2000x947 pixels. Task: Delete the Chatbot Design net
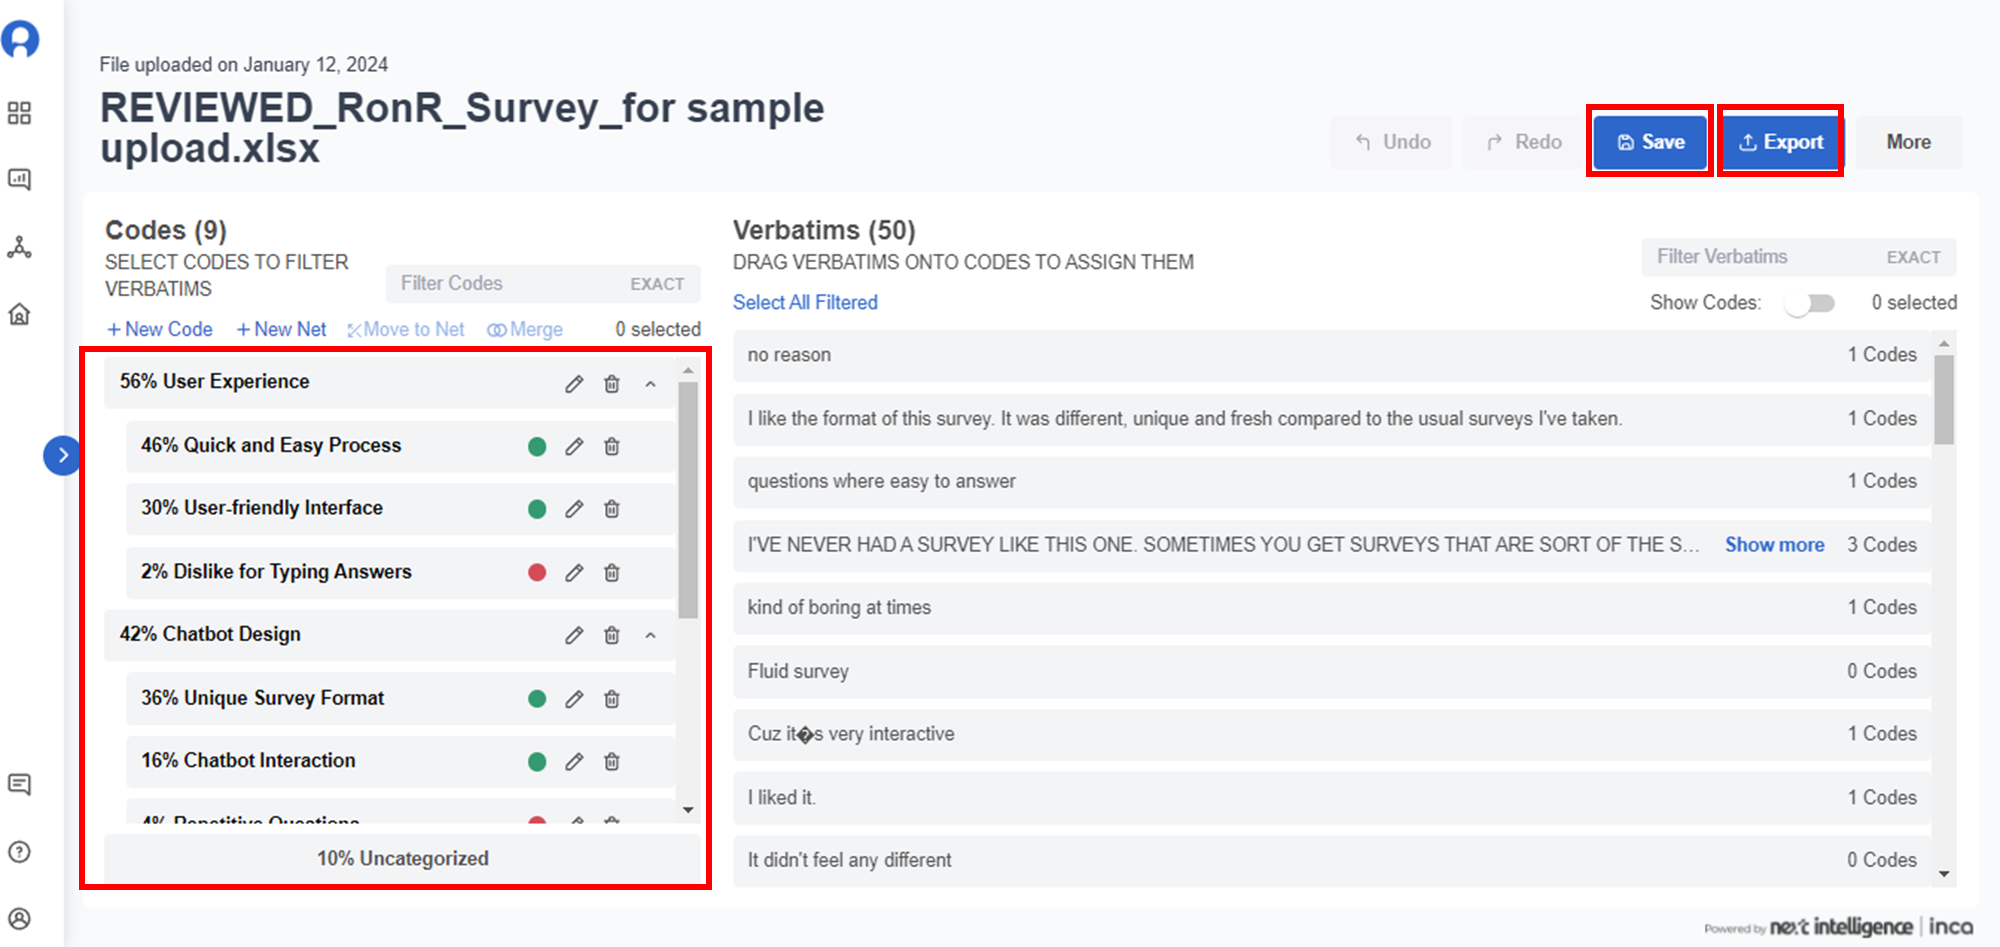612,635
